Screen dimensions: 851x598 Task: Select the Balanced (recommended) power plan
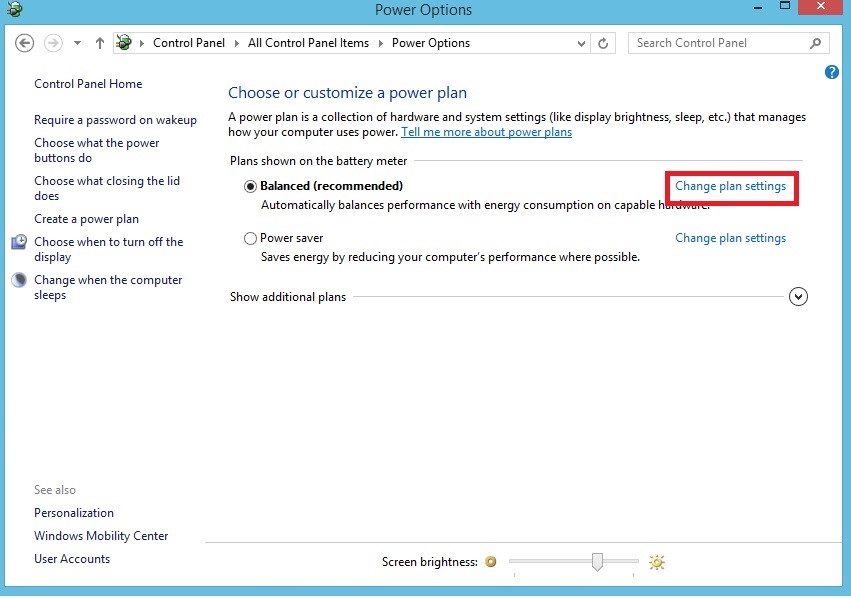click(x=250, y=186)
